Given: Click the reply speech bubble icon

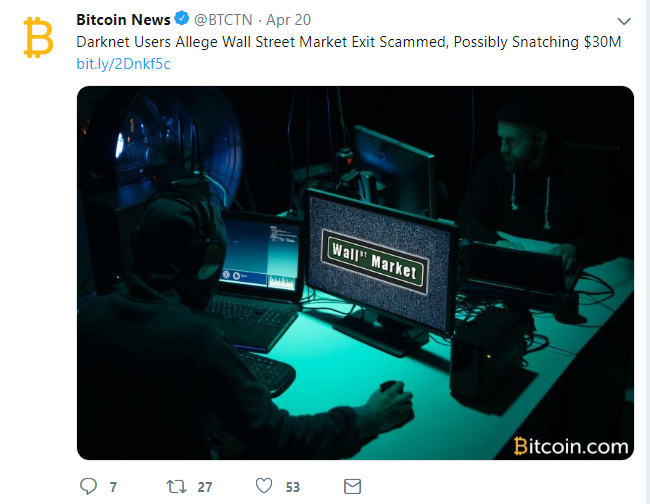Looking at the screenshot, I should [88, 486].
